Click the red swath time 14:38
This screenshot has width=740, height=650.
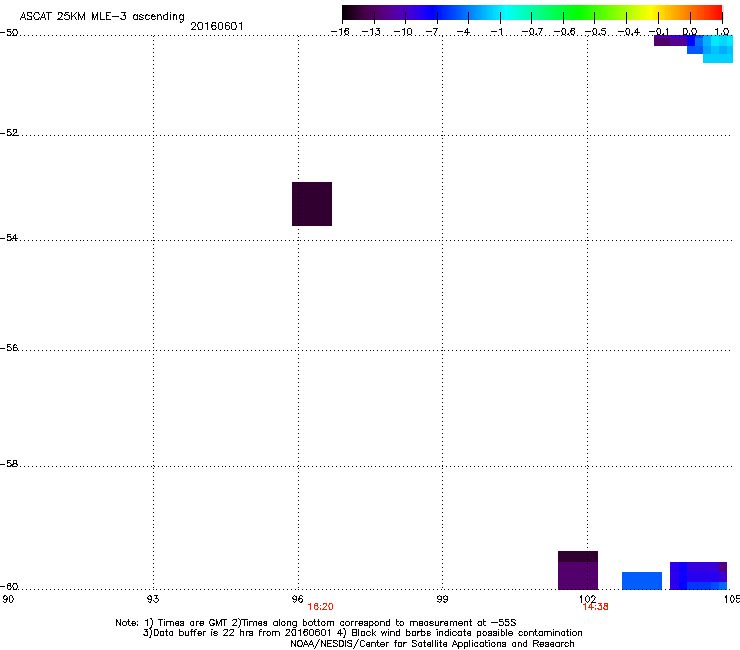click(x=595, y=607)
